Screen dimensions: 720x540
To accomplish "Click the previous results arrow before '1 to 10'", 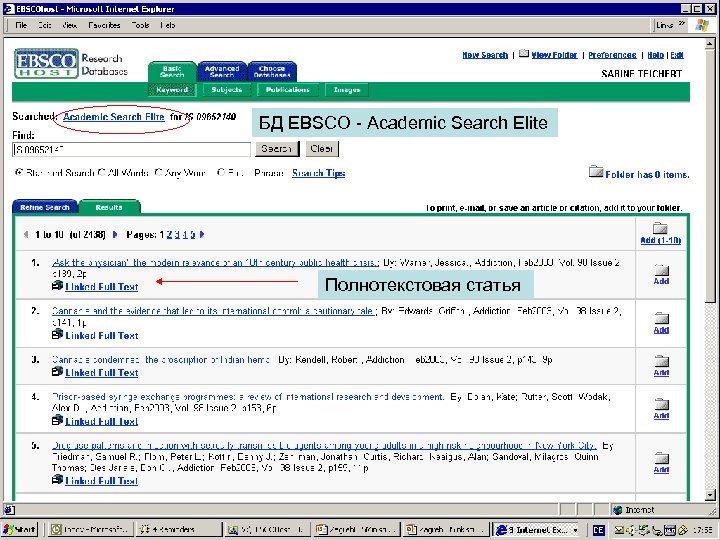I will [26, 235].
